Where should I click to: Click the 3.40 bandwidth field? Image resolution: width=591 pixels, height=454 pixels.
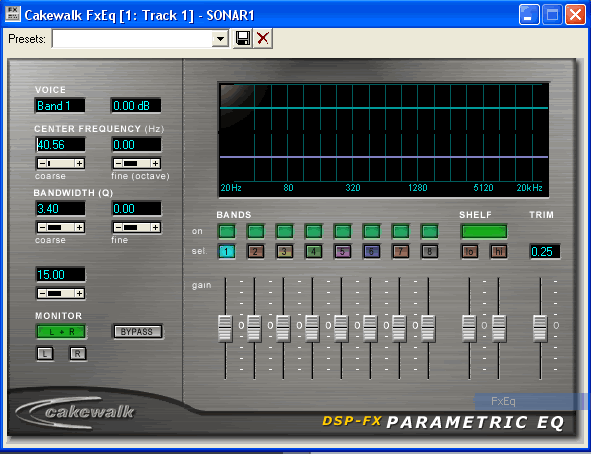tap(60, 208)
